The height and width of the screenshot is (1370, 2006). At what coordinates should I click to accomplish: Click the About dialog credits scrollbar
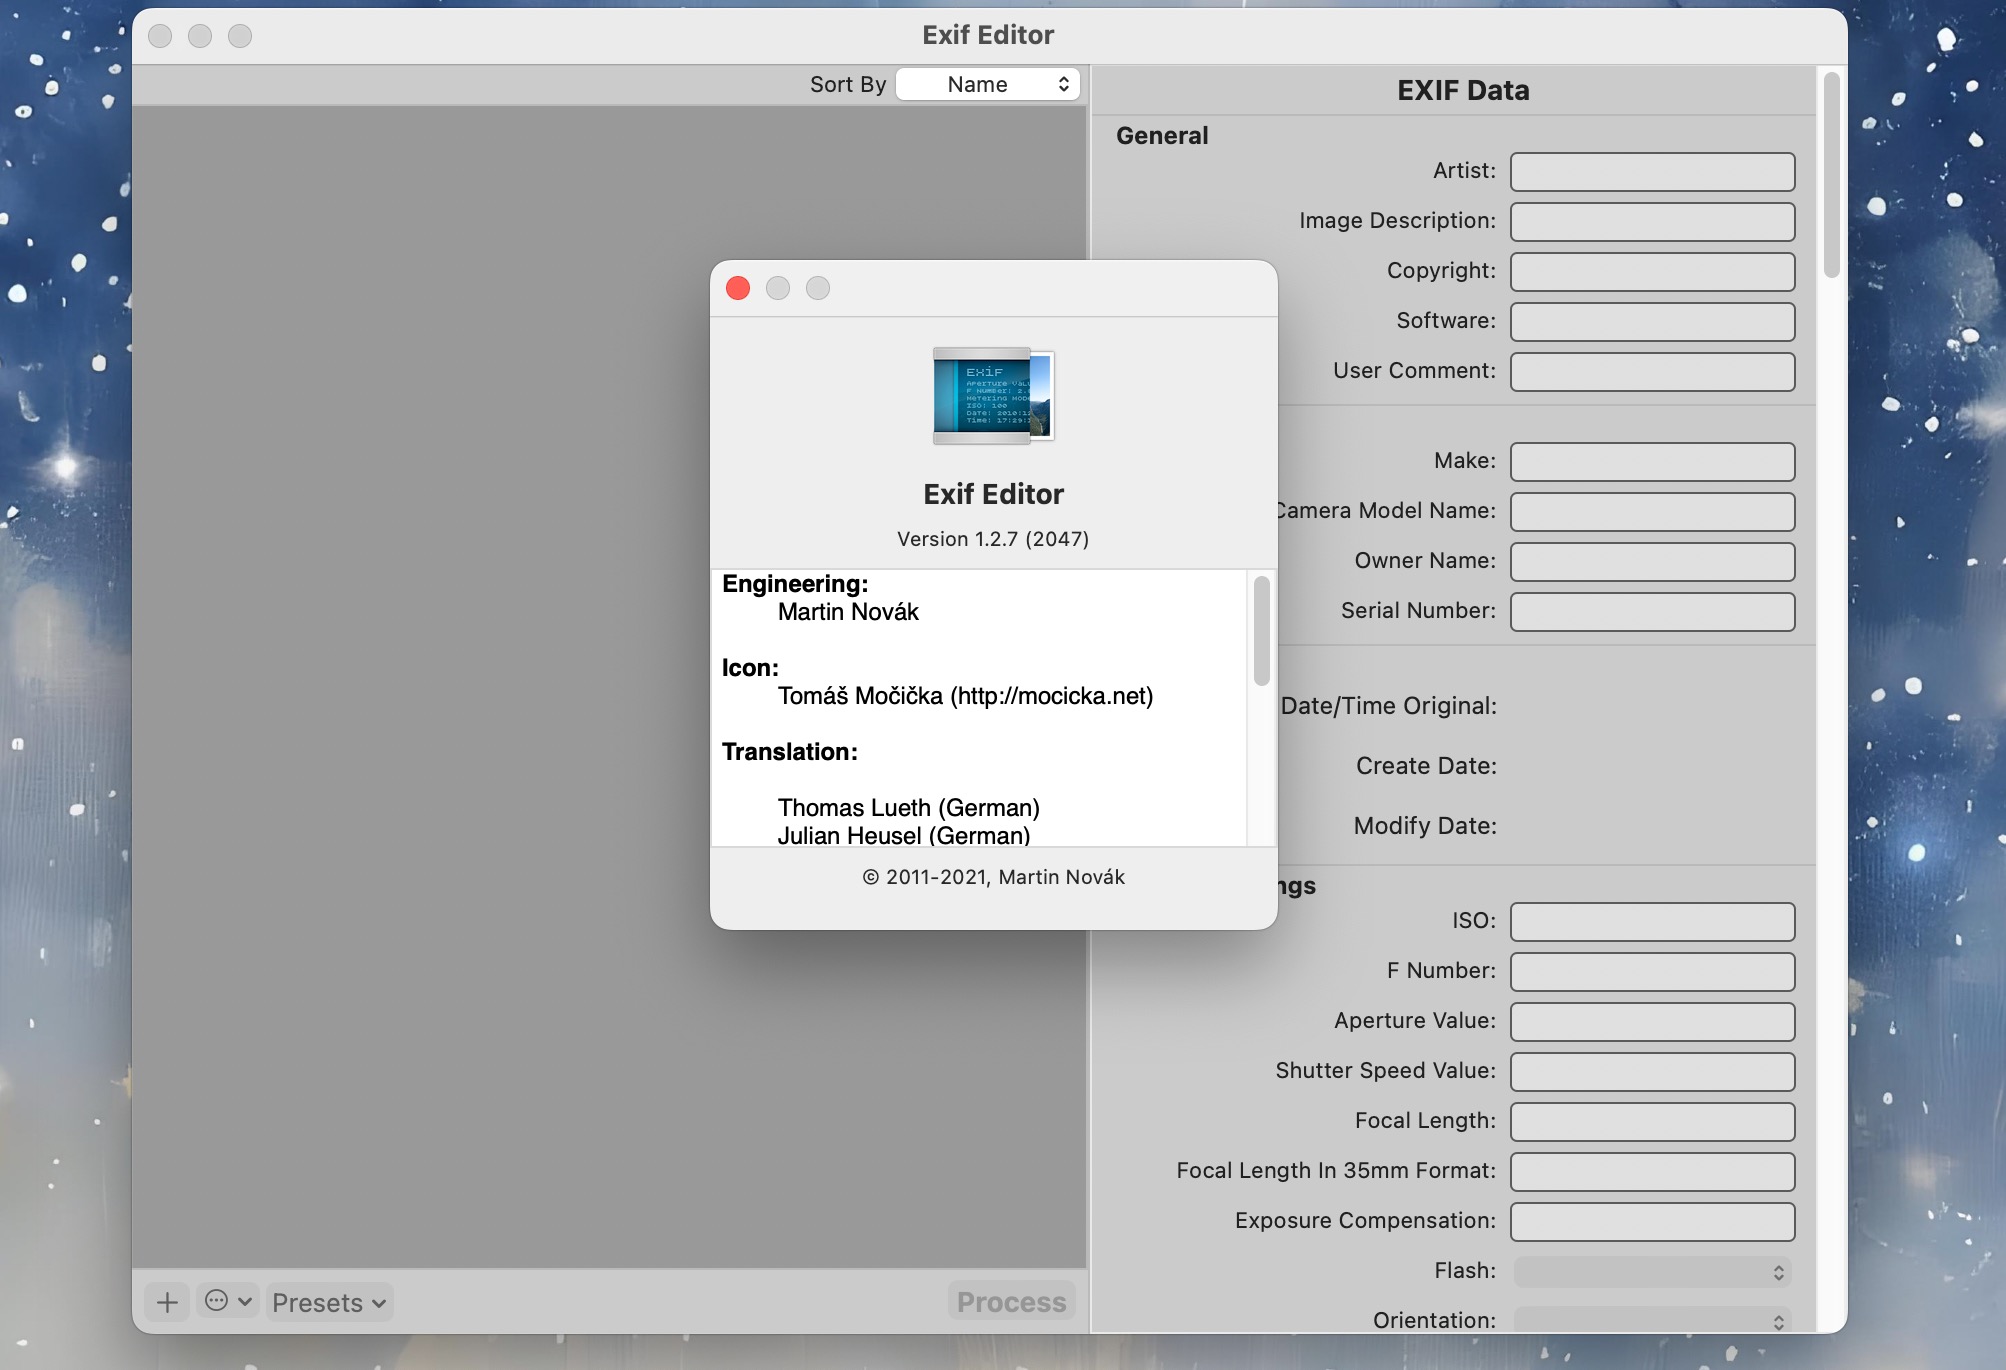pyautogui.click(x=1262, y=631)
